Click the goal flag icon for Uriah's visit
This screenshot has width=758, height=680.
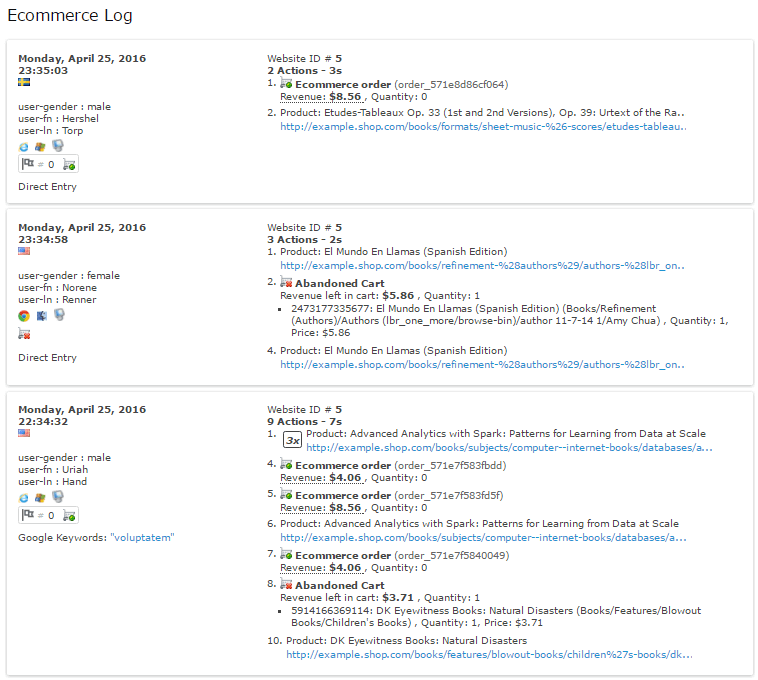pos(28,515)
